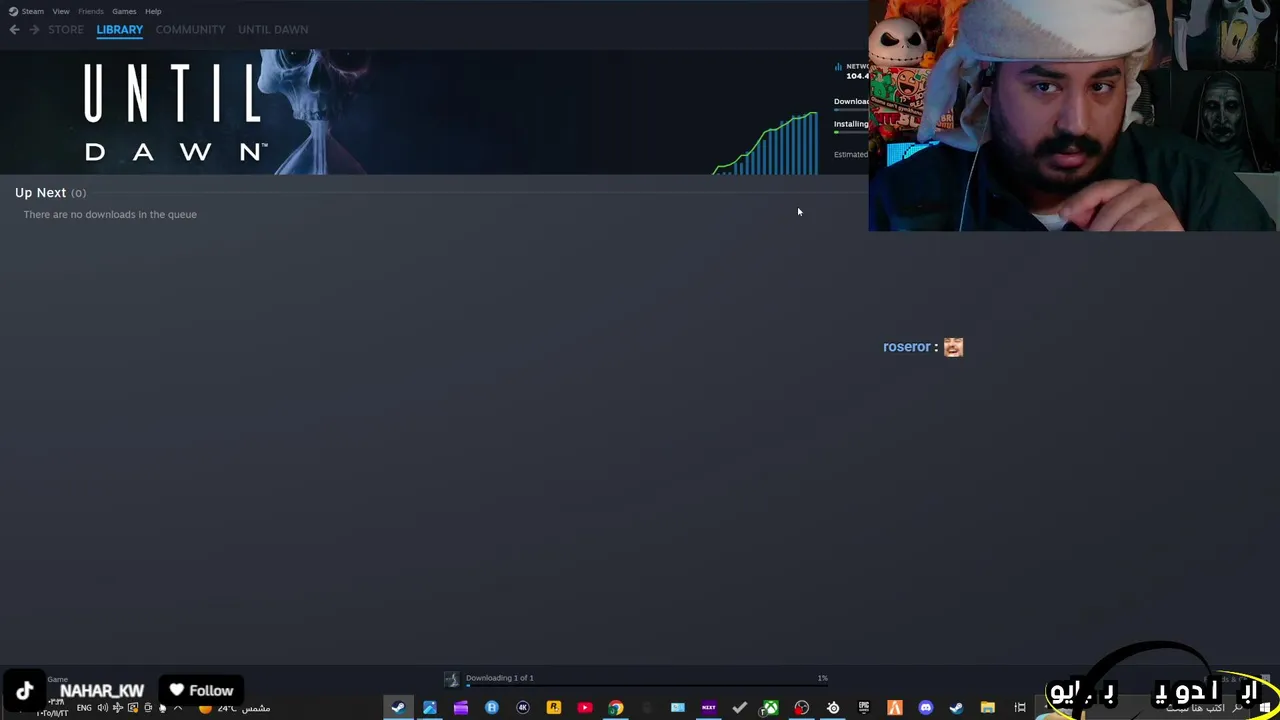Click the Follow button overlay
1280x720 pixels.
[202, 691]
